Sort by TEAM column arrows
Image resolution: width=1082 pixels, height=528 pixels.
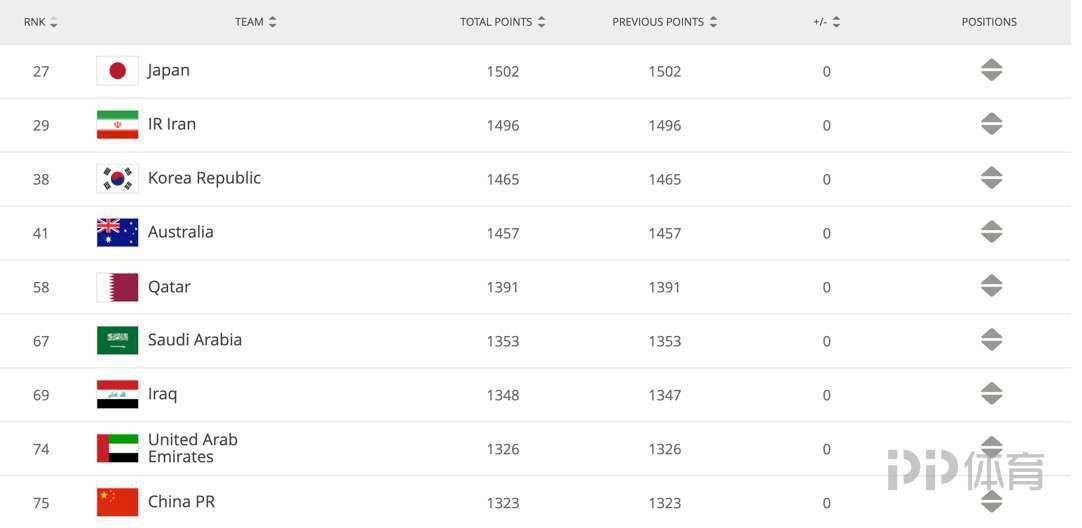(273, 22)
